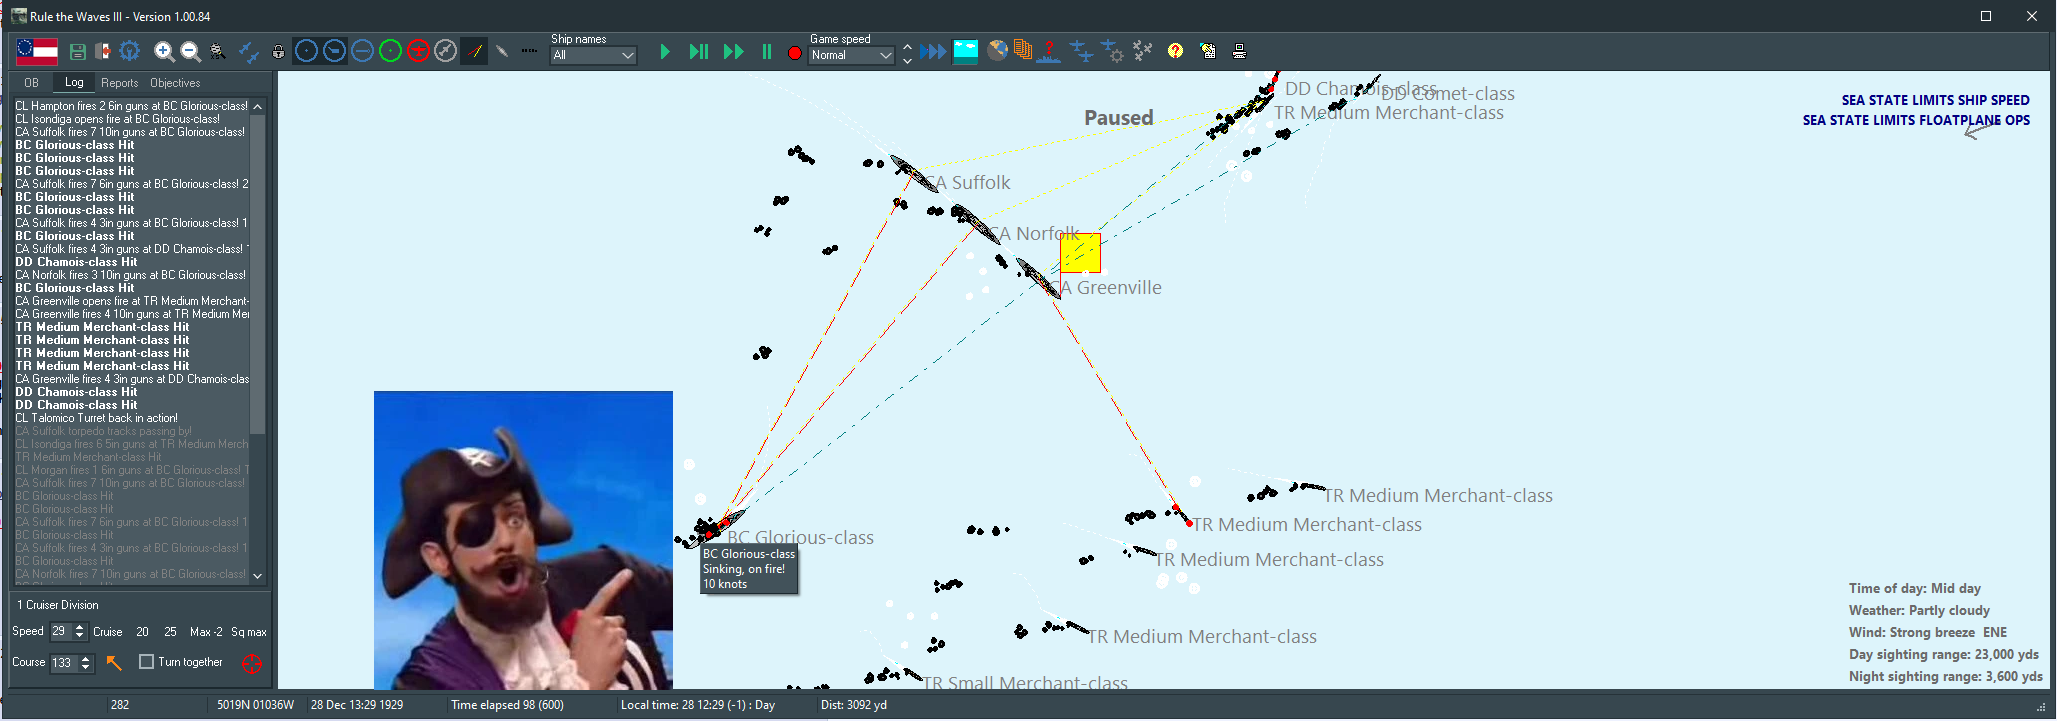The height and width of the screenshot is (721, 2057).
Task: Decrease game speed with down chevron
Action: pos(907,61)
